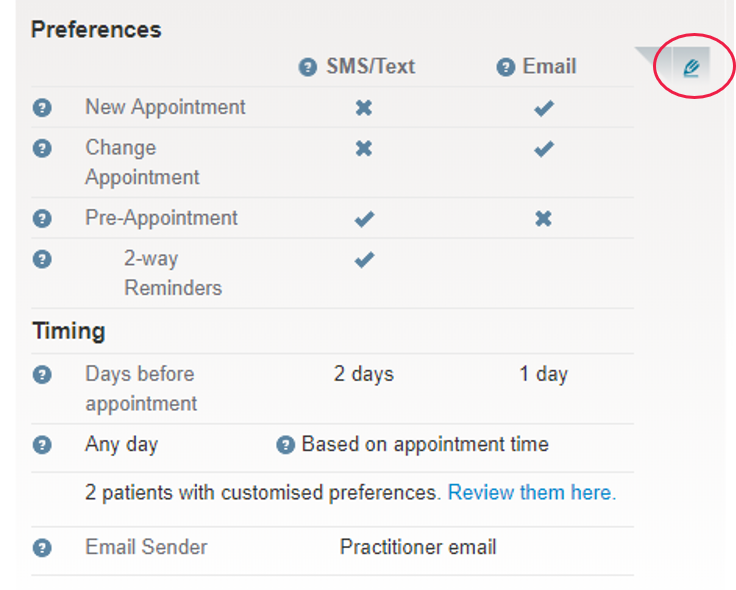
Task: Click help icon beside Change Appointment
Action: pyautogui.click(x=42, y=148)
